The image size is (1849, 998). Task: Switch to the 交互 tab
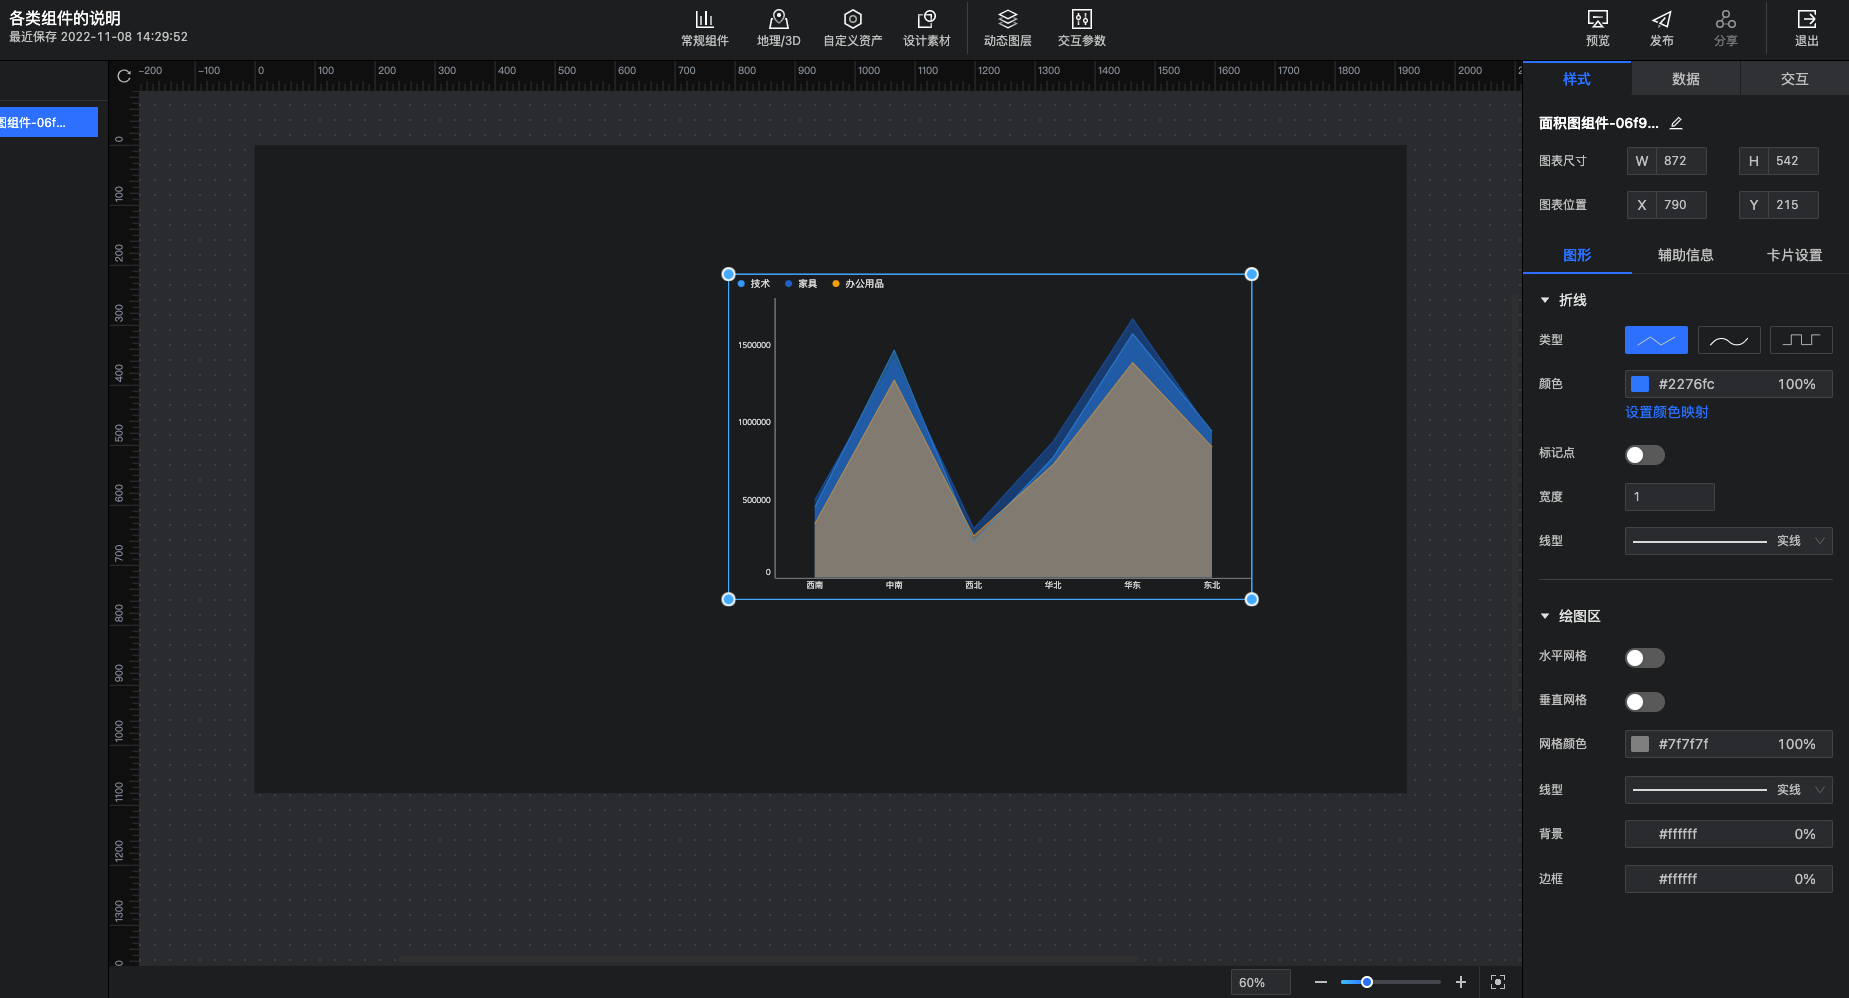tap(1795, 79)
